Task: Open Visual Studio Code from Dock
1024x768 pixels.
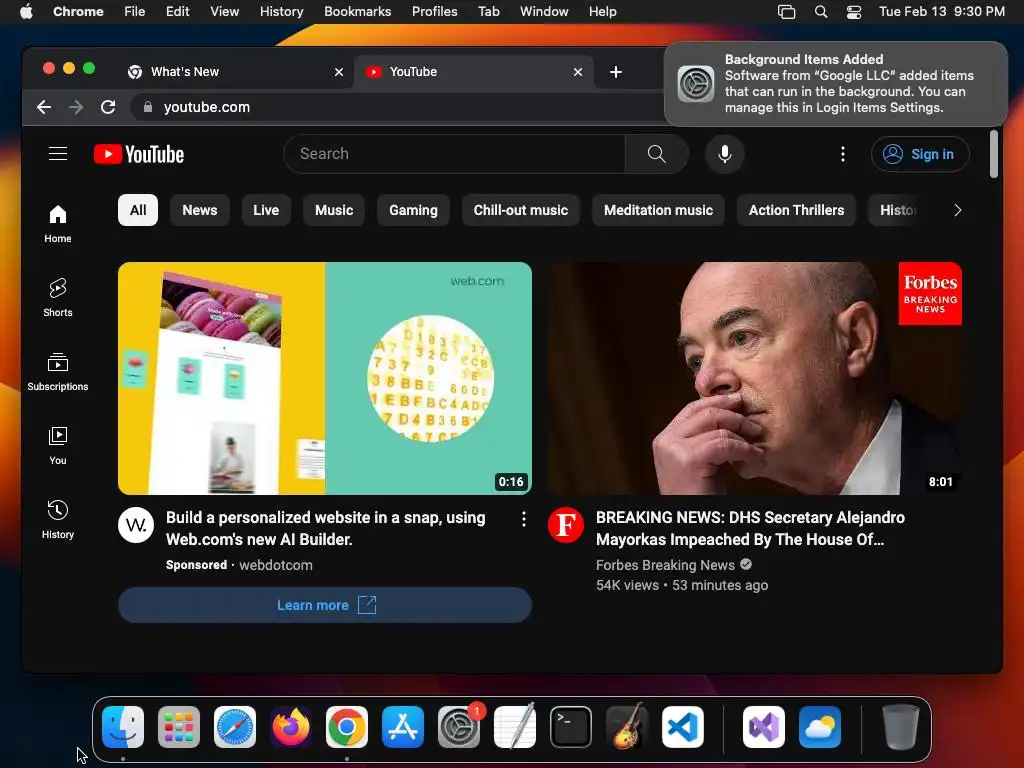Action: 682,727
